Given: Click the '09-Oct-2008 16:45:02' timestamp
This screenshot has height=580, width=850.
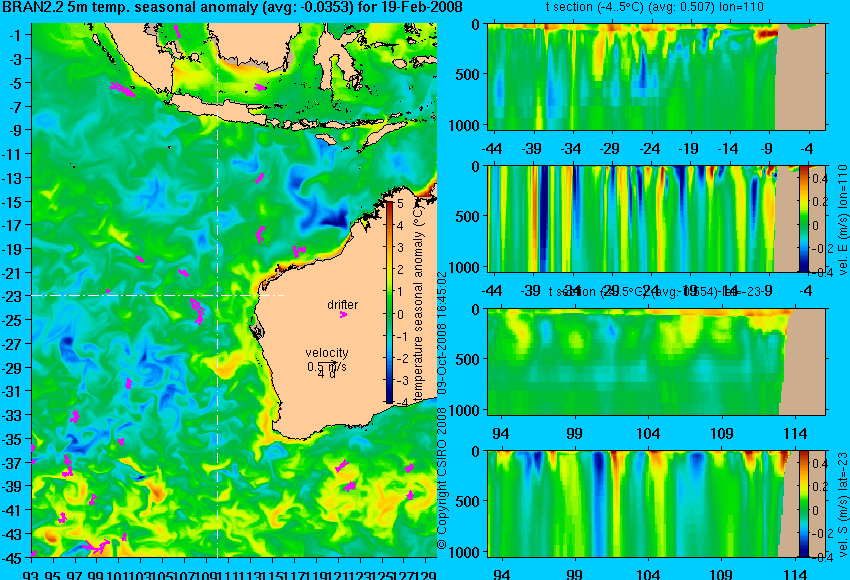Looking at the screenshot, I should [442, 333].
